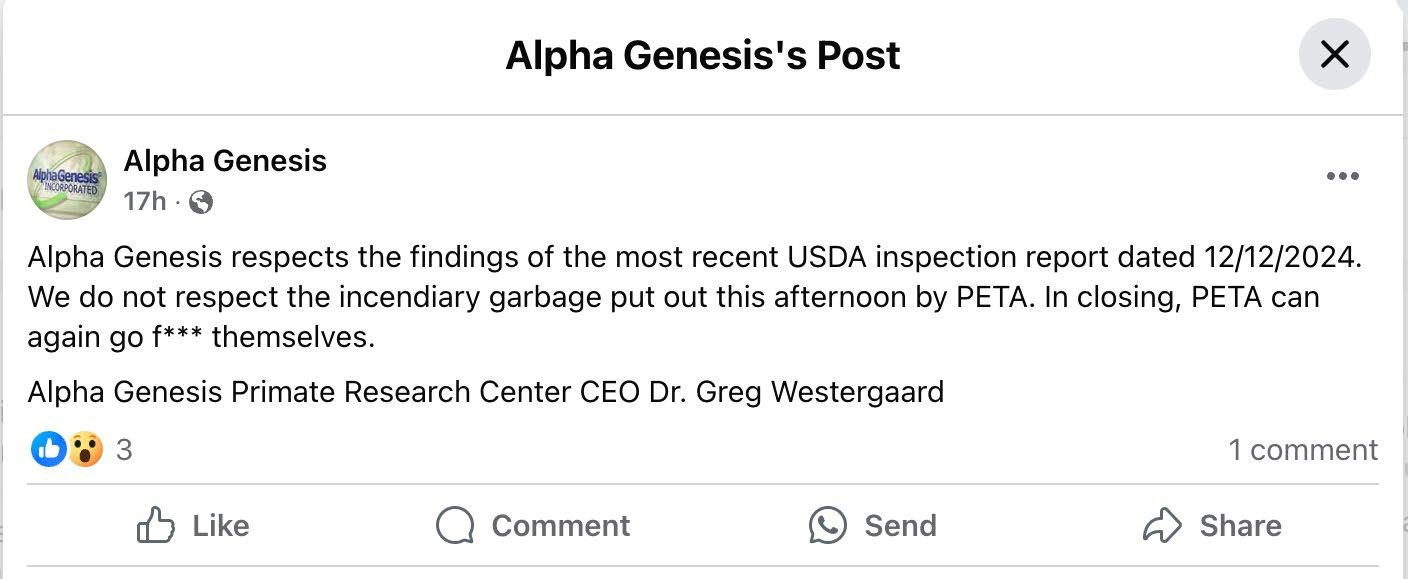Open the three-dot post options menu
1408x579 pixels.
1342,177
